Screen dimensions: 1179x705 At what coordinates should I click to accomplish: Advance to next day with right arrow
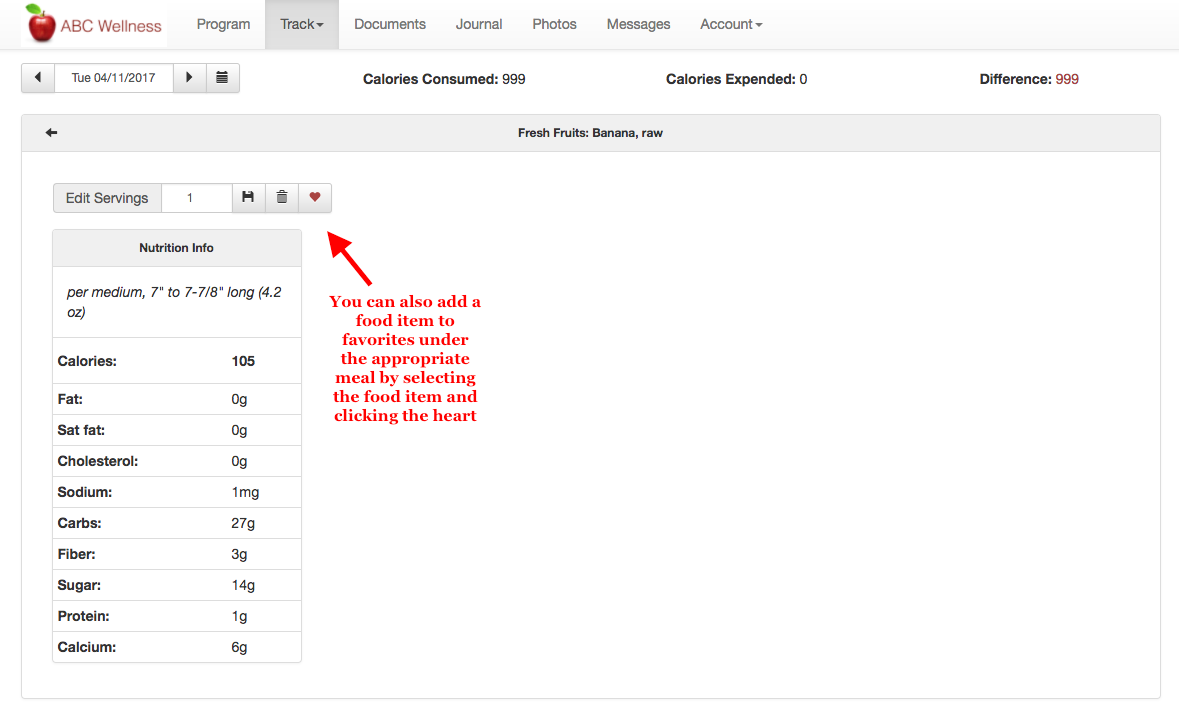click(189, 78)
